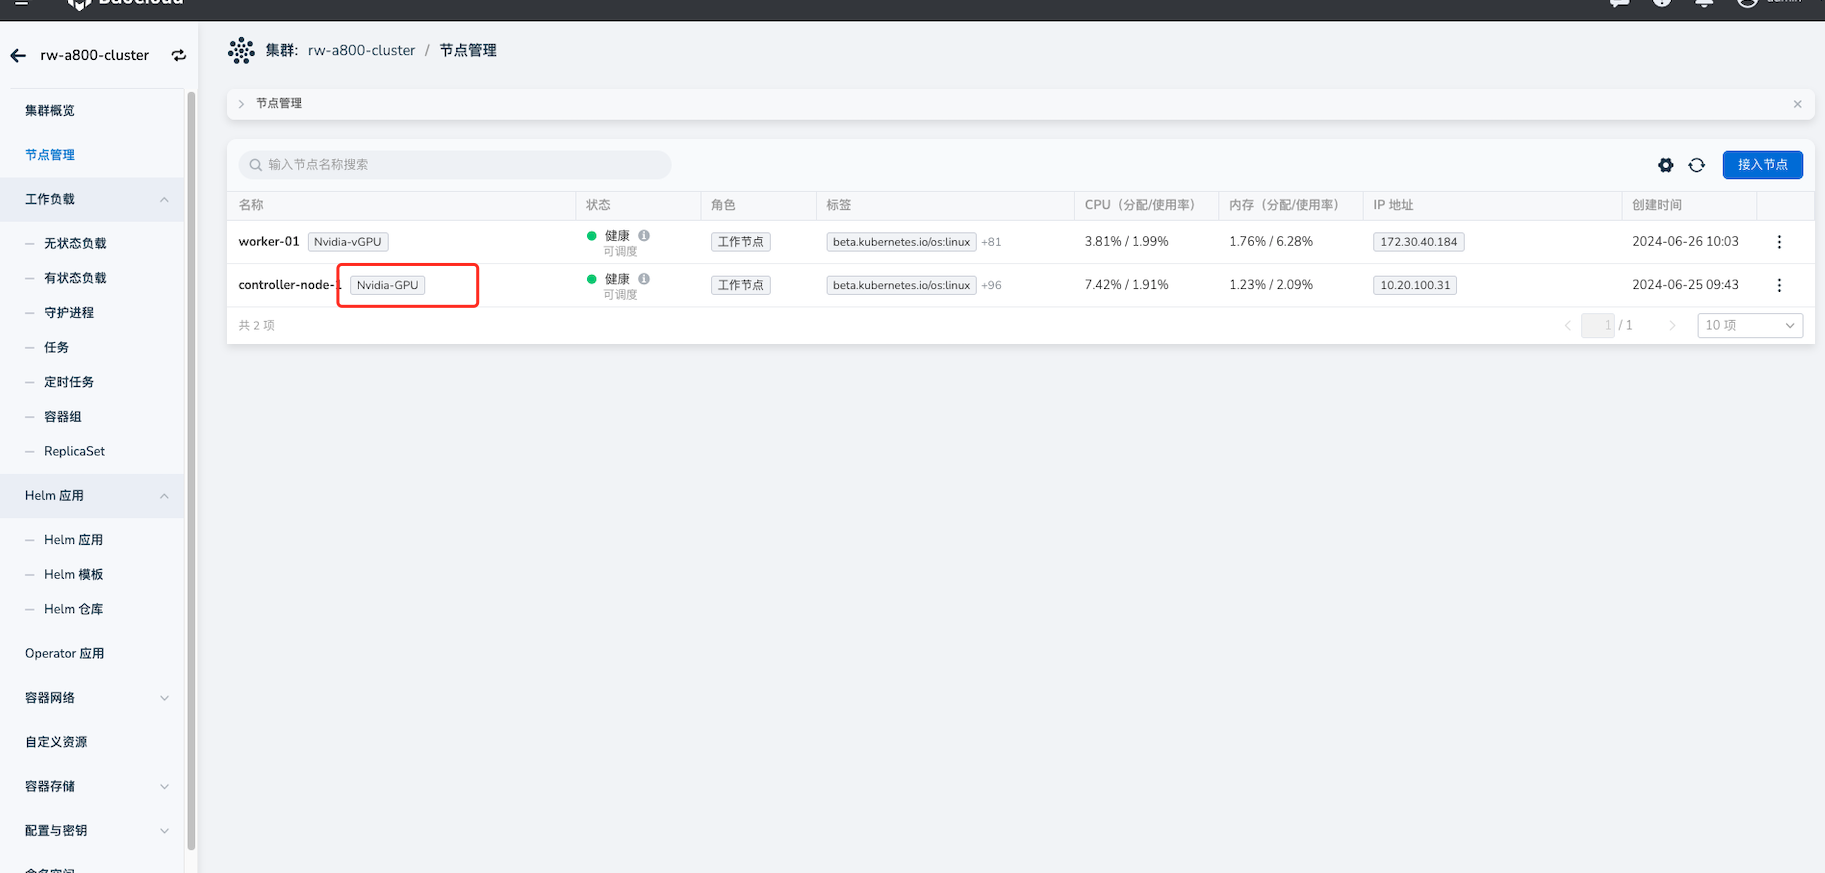1825x873 pixels.
Task: Open the 10 项 page size dropdown
Action: (x=1749, y=326)
